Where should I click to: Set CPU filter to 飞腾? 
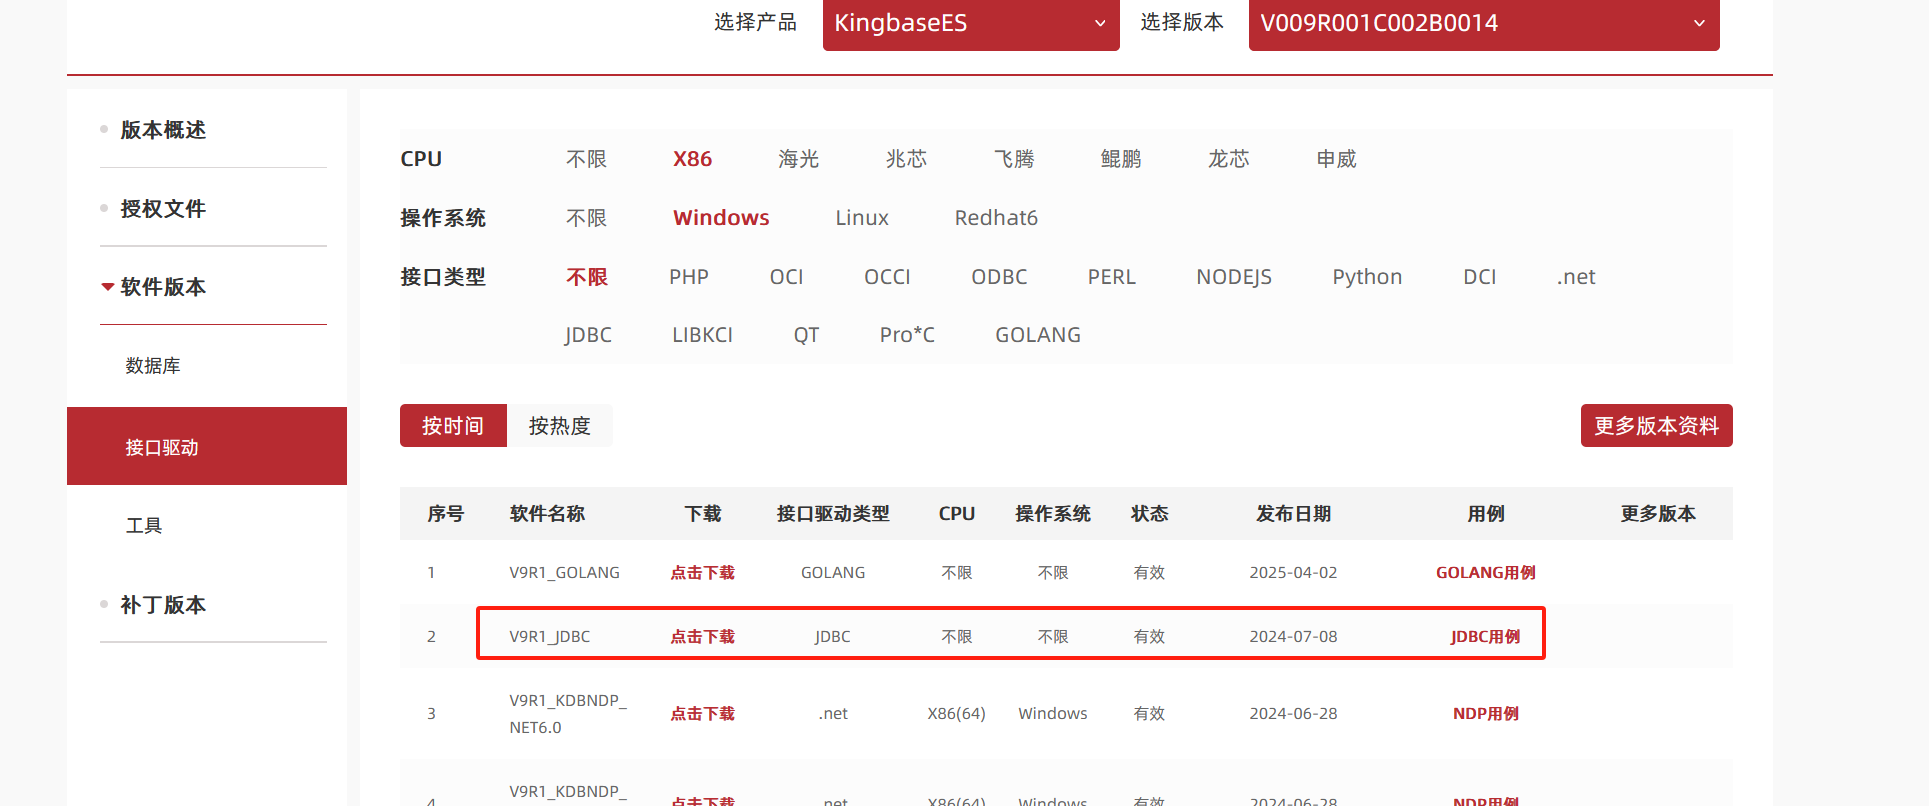[x=1014, y=159]
